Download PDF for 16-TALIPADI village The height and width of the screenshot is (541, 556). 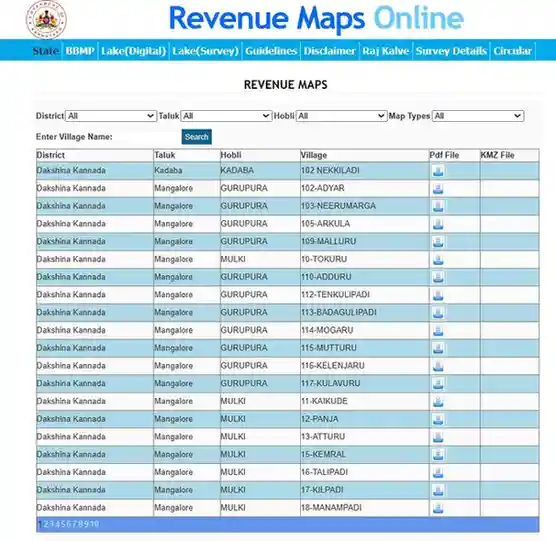[438, 472]
